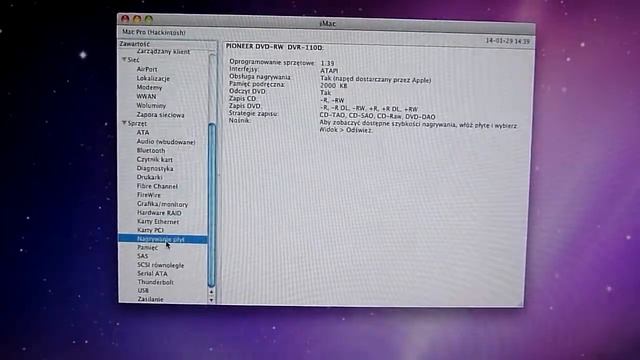Select Lokalizacje in the sidebar

coord(153,78)
